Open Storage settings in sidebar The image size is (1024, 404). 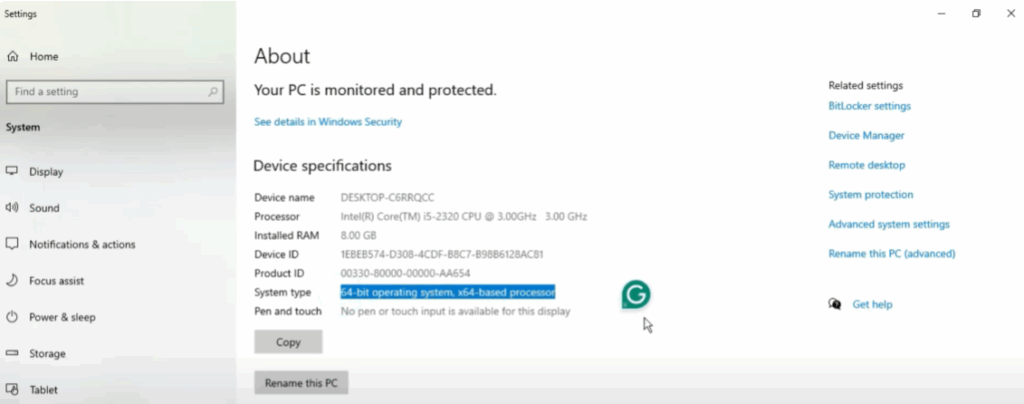47,353
